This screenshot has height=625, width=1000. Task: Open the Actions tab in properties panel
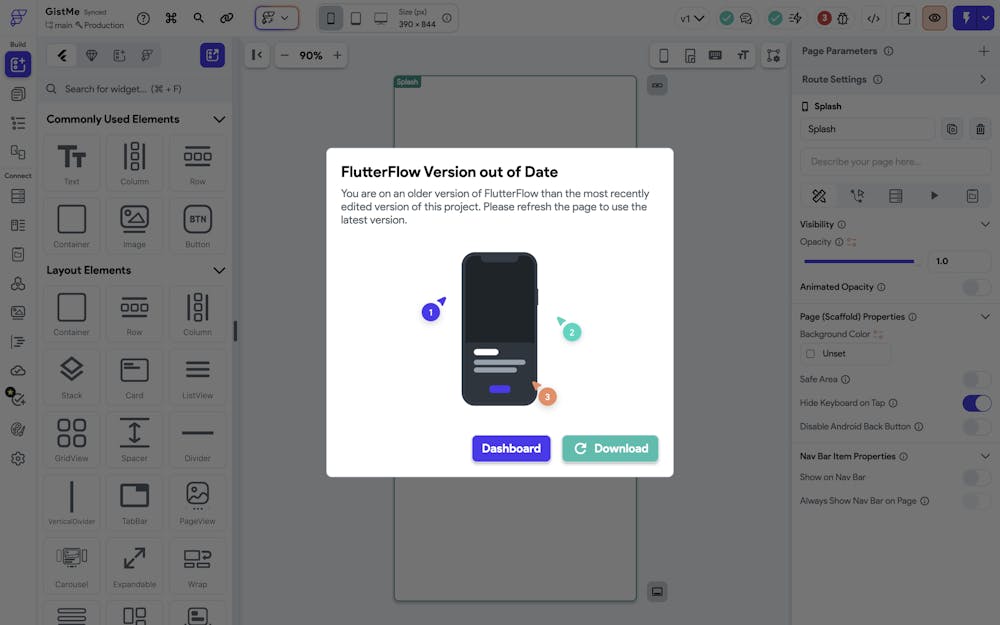[x=857, y=196]
